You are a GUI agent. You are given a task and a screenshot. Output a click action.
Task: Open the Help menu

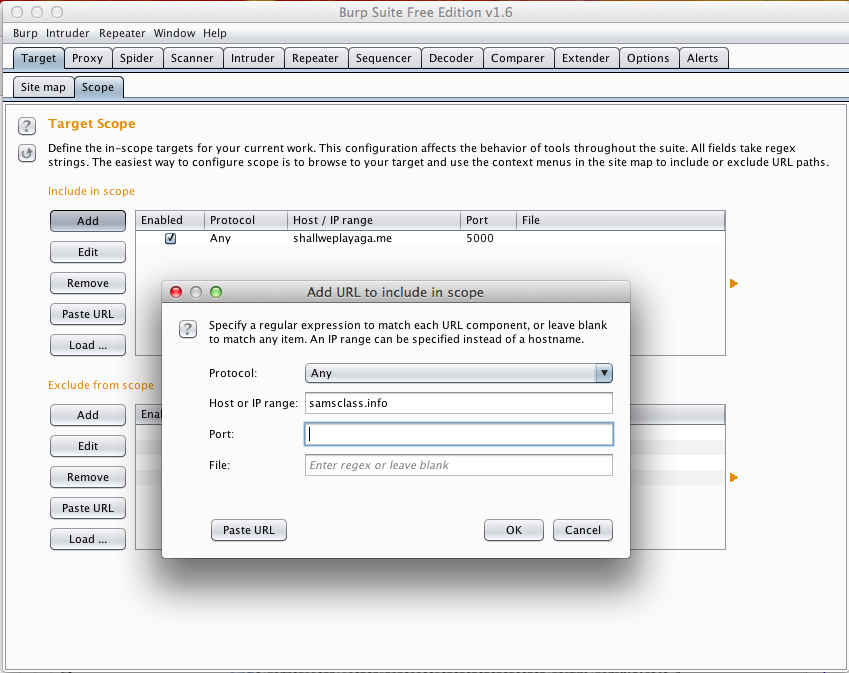(215, 33)
